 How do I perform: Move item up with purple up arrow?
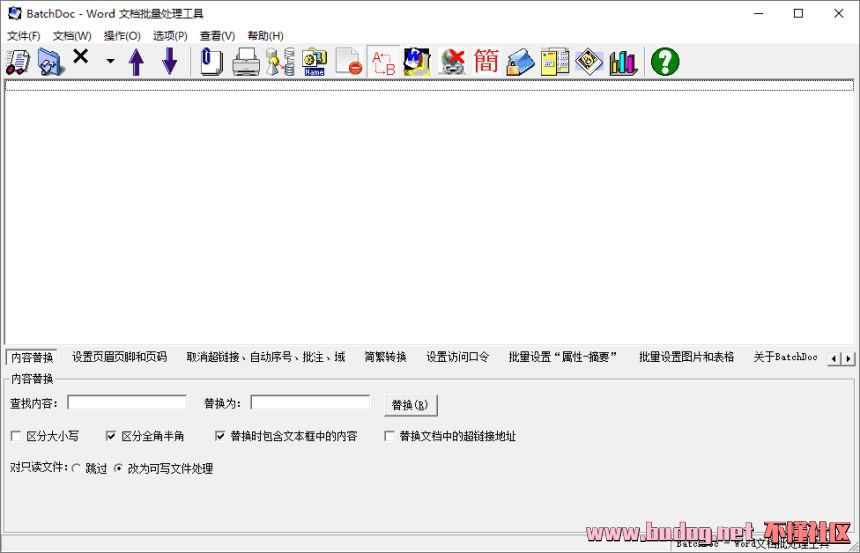coord(136,61)
